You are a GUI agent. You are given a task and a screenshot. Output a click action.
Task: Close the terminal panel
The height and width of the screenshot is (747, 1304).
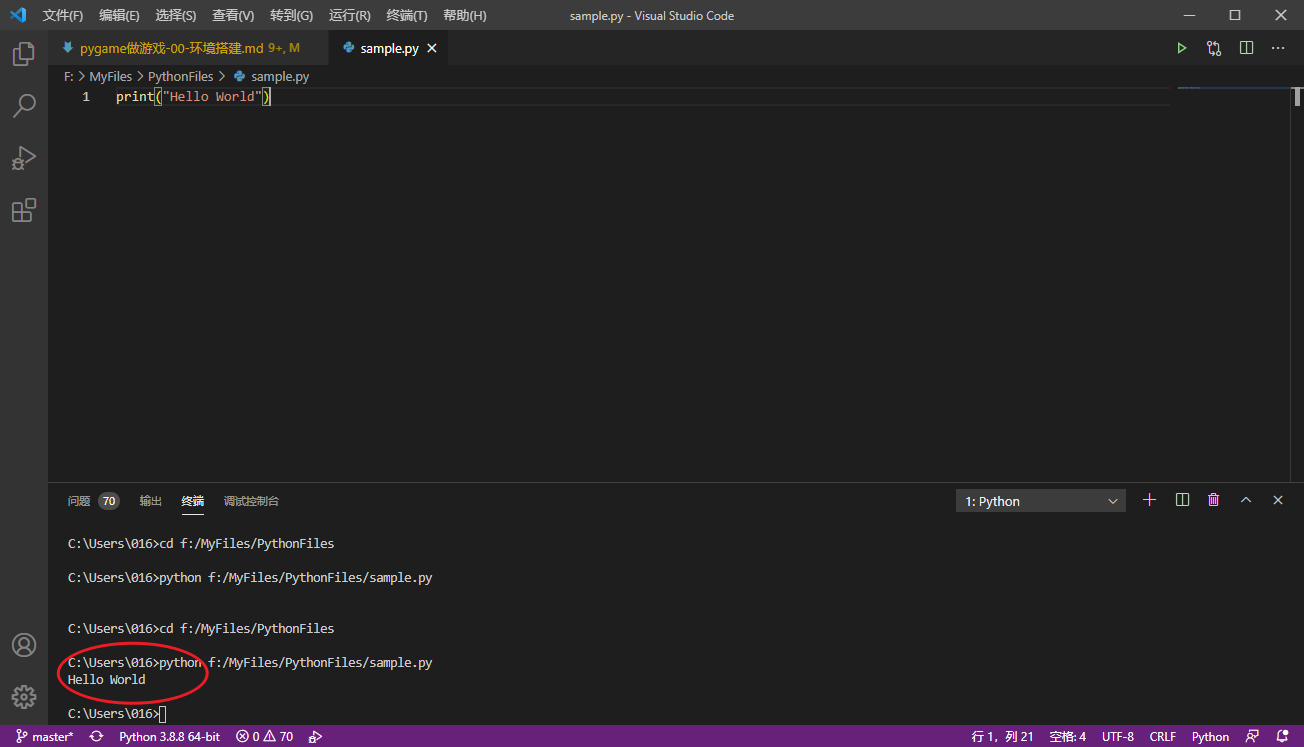pyautogui.click(x=1278, y=500)
